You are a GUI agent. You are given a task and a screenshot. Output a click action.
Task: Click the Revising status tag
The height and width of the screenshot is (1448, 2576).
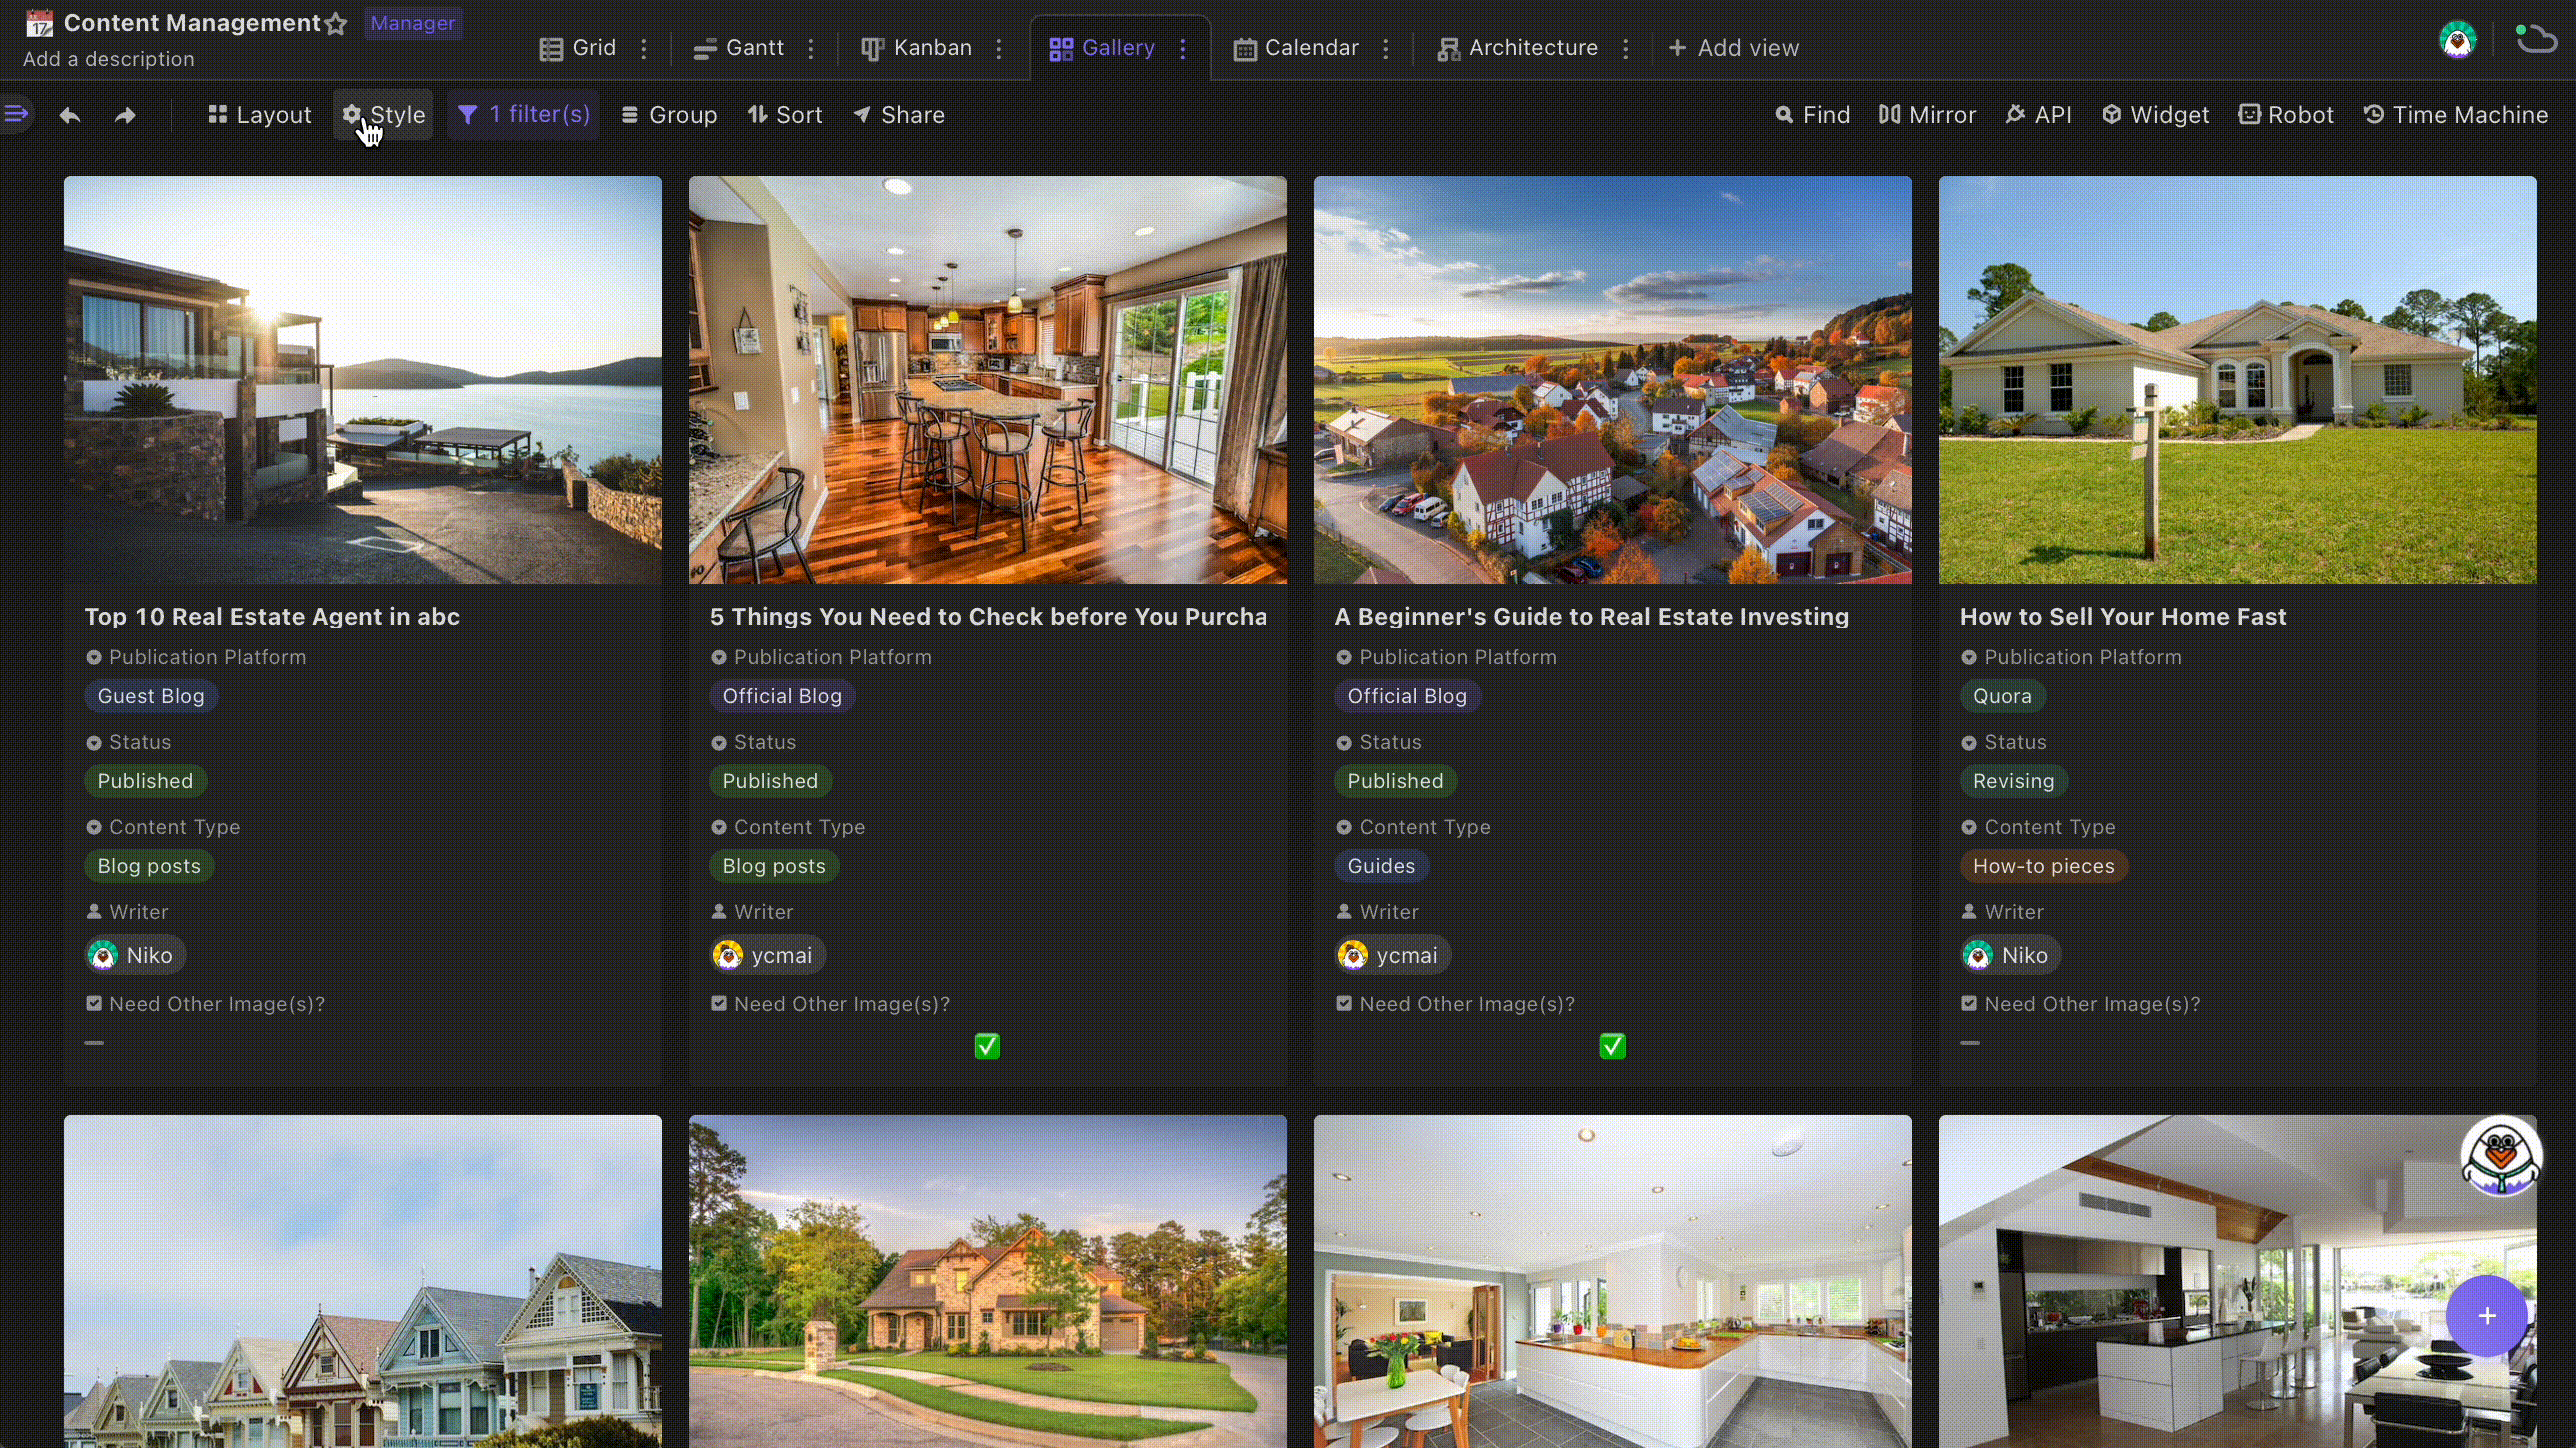(x=2013, y=781)
